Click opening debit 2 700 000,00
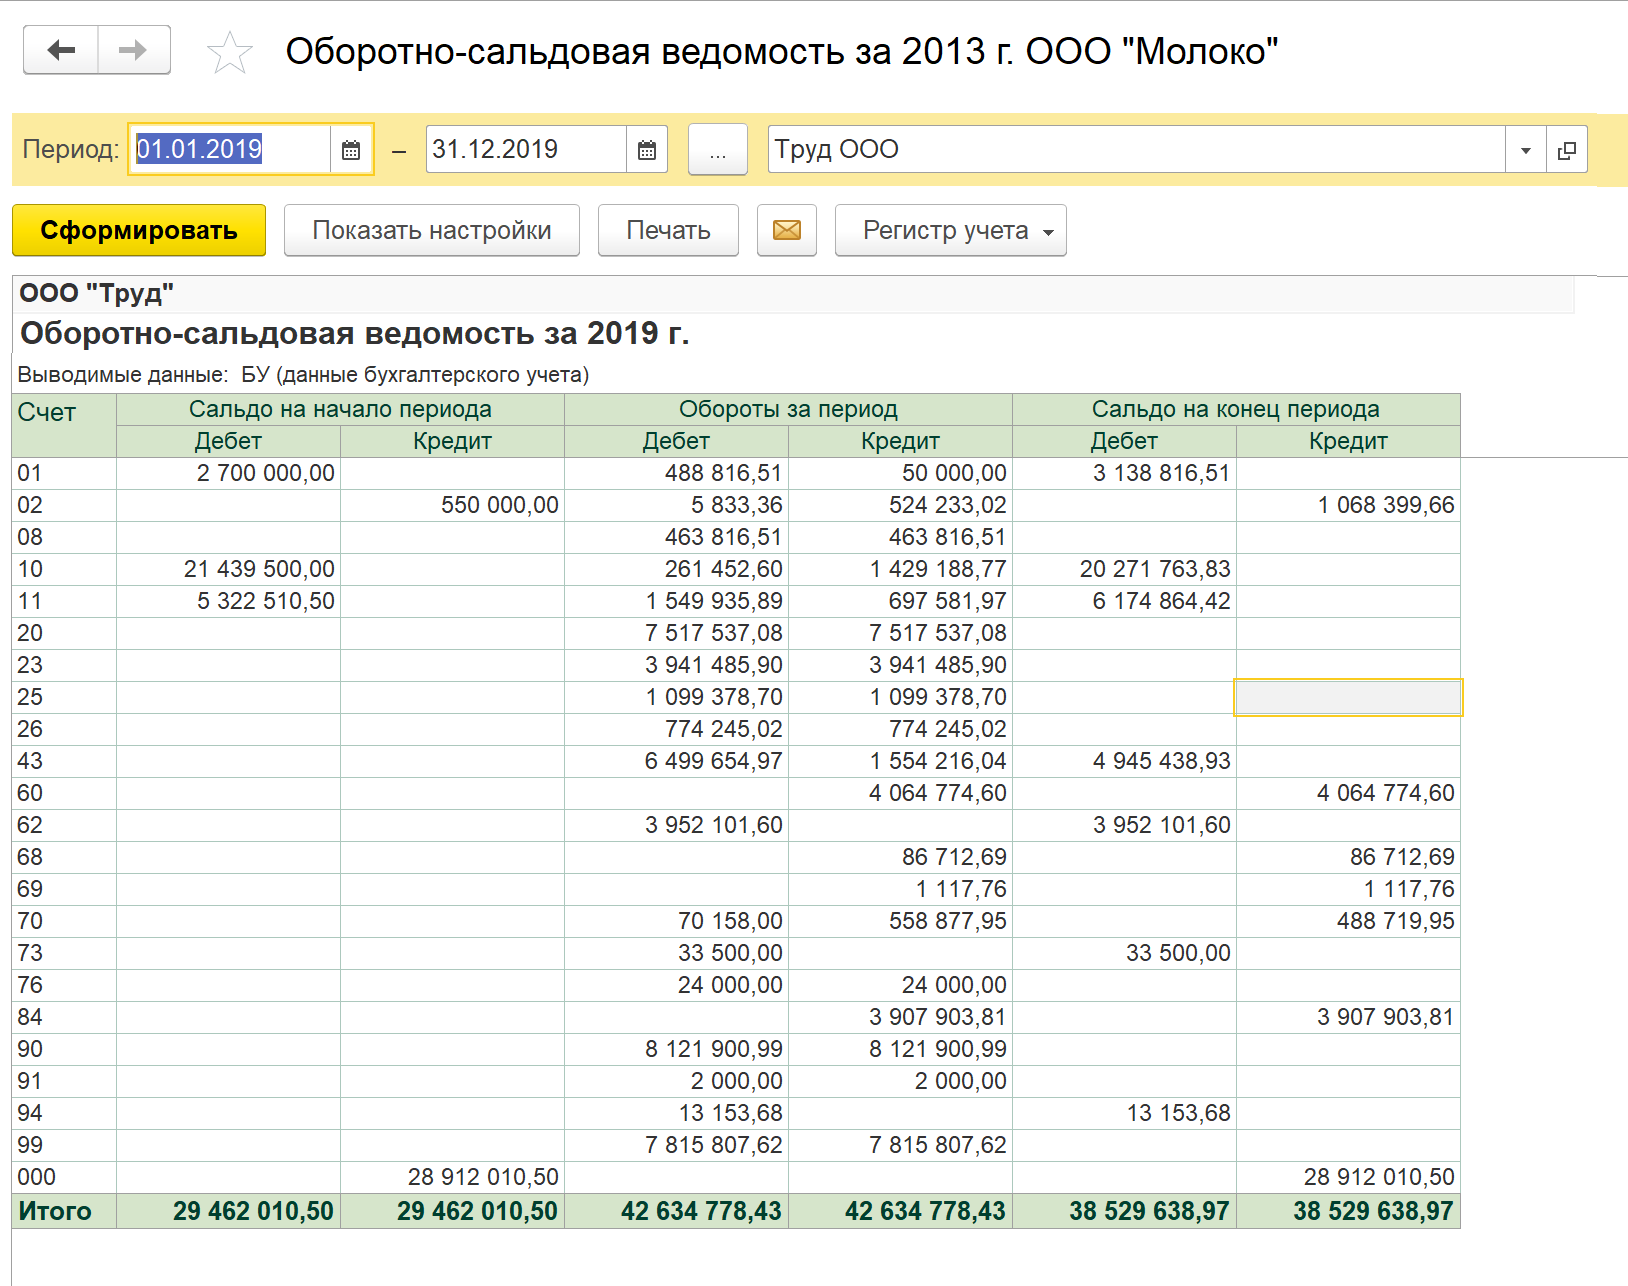1628x1286 pixels. 265,473
